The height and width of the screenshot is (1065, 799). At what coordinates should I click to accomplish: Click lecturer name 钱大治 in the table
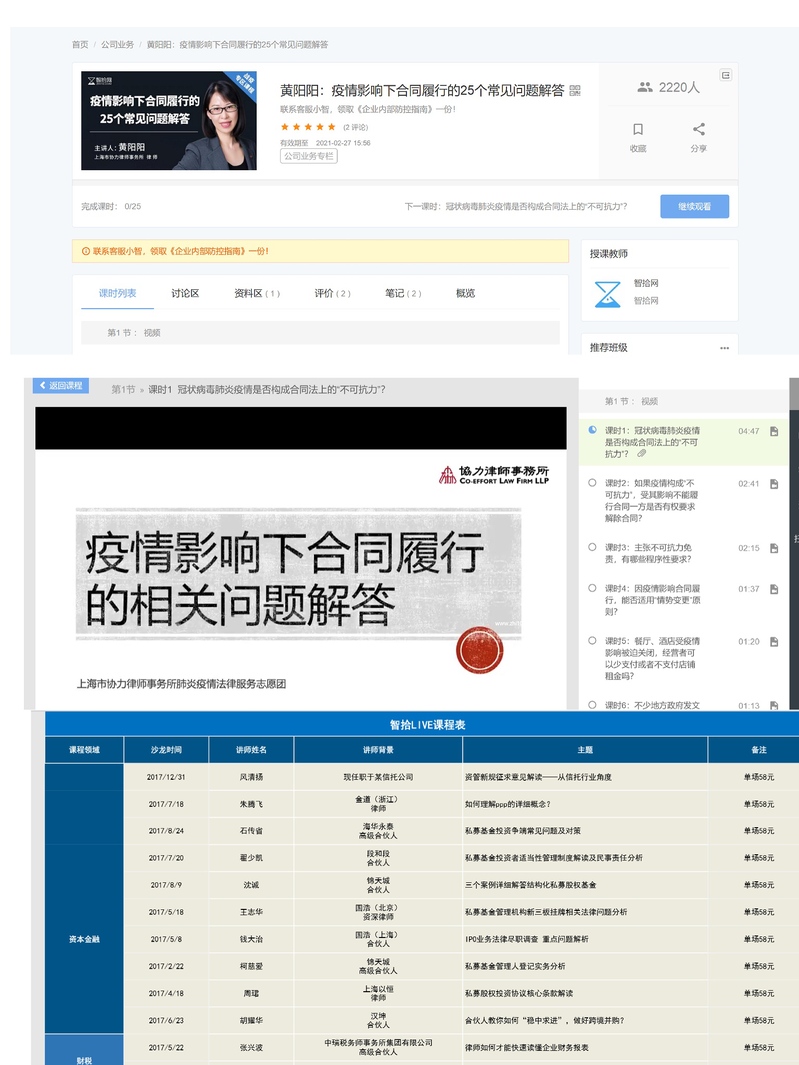pos(251,939)
